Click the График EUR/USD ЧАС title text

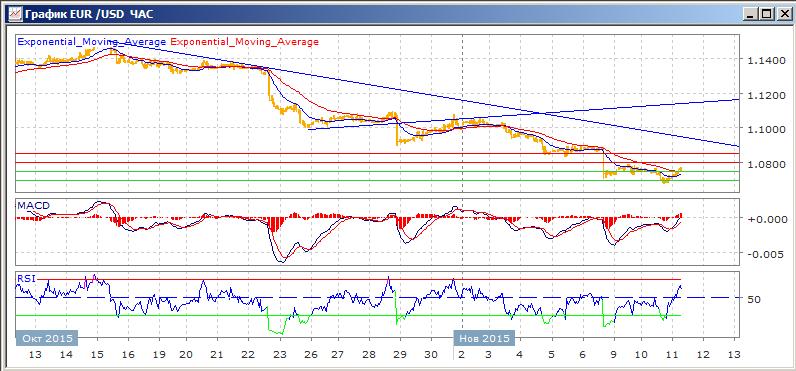click(x=89, y=14)
